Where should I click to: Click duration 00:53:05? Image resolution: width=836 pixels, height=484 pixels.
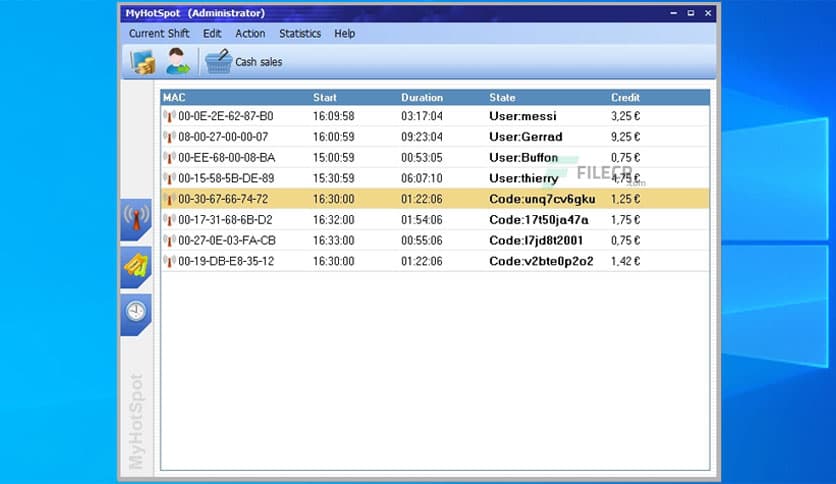click(422, 158)
